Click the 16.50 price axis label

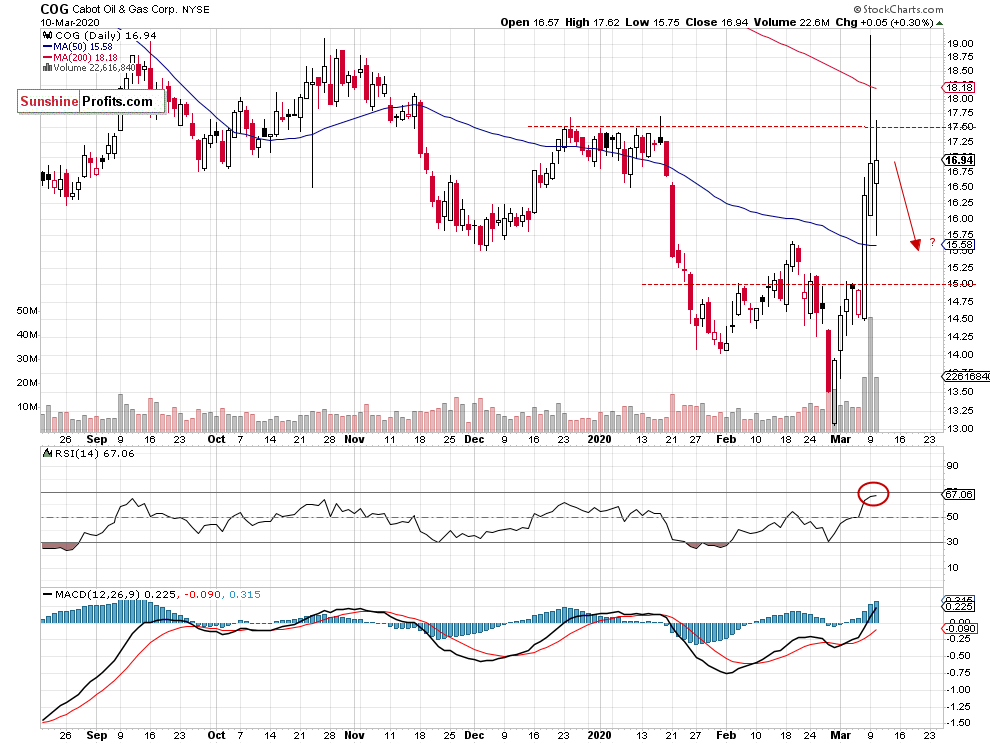(960, 187)
